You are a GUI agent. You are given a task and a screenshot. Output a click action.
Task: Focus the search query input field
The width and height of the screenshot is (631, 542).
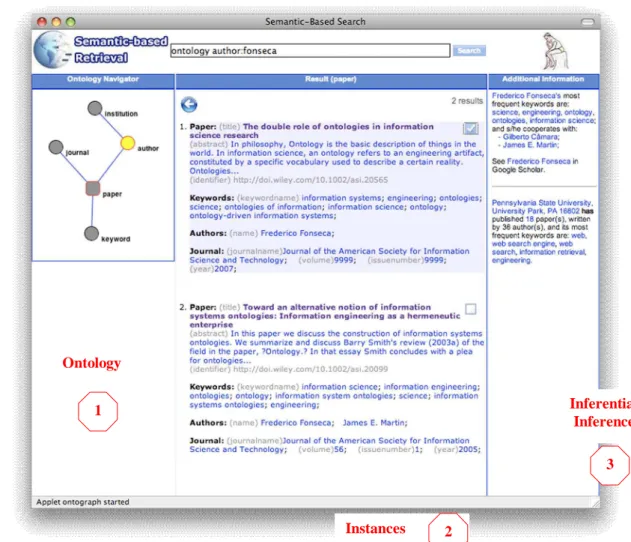pos(310,51)
